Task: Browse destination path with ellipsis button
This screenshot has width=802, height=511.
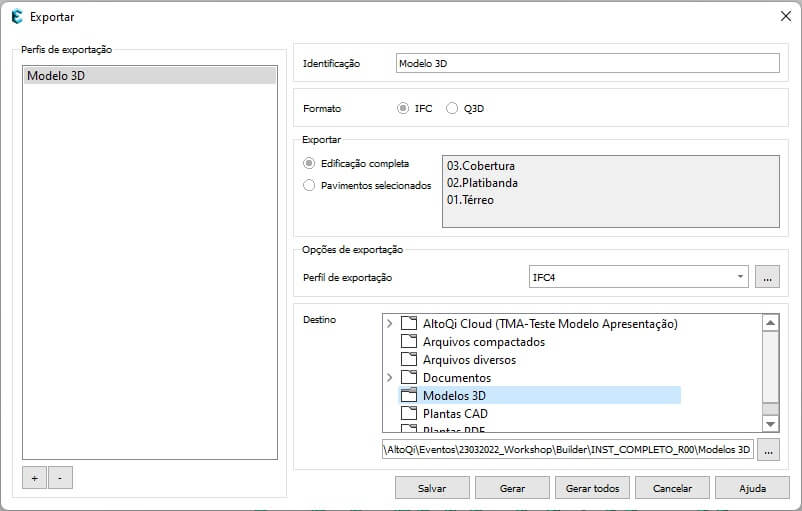Action: [x=768, y=450]
